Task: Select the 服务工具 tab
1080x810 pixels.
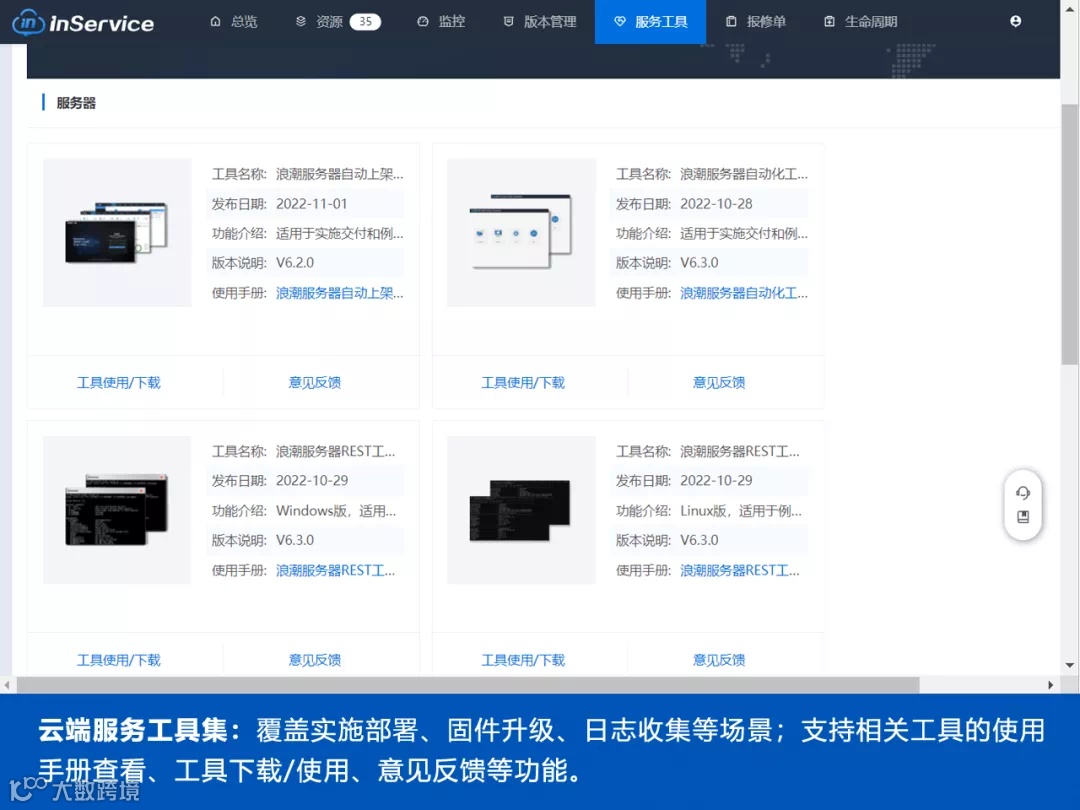Action: [650, 21]
